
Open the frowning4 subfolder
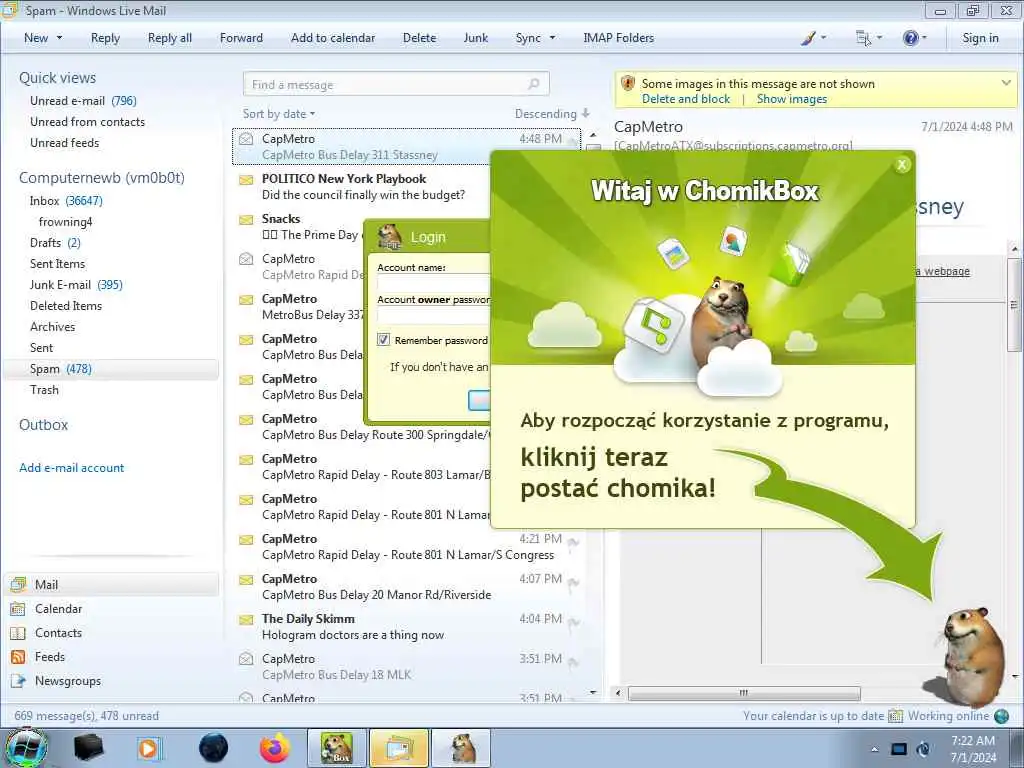point(65,222)
